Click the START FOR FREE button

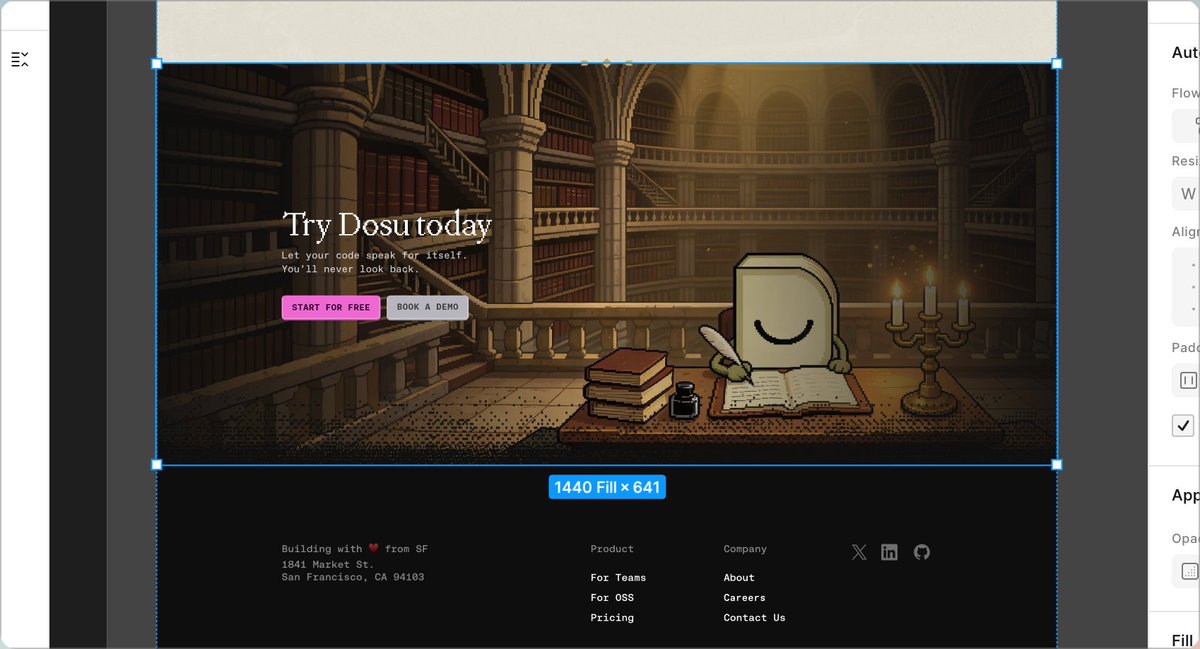[331, 308]
